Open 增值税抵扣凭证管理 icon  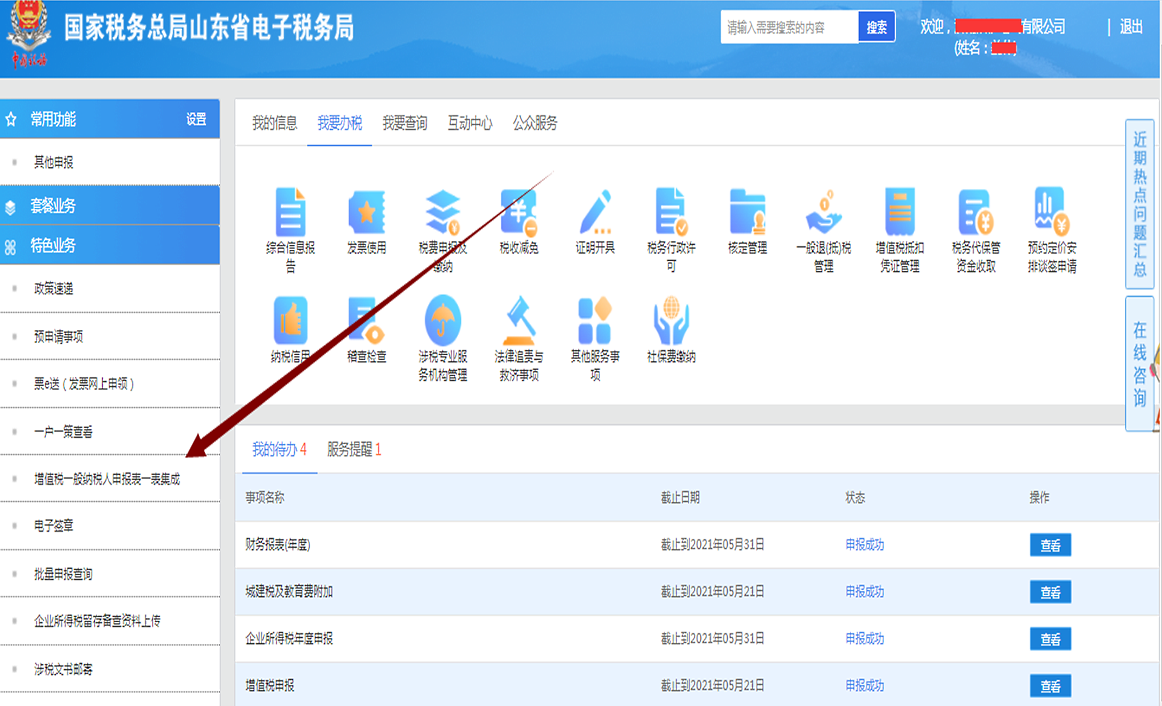tap(900, 213)
